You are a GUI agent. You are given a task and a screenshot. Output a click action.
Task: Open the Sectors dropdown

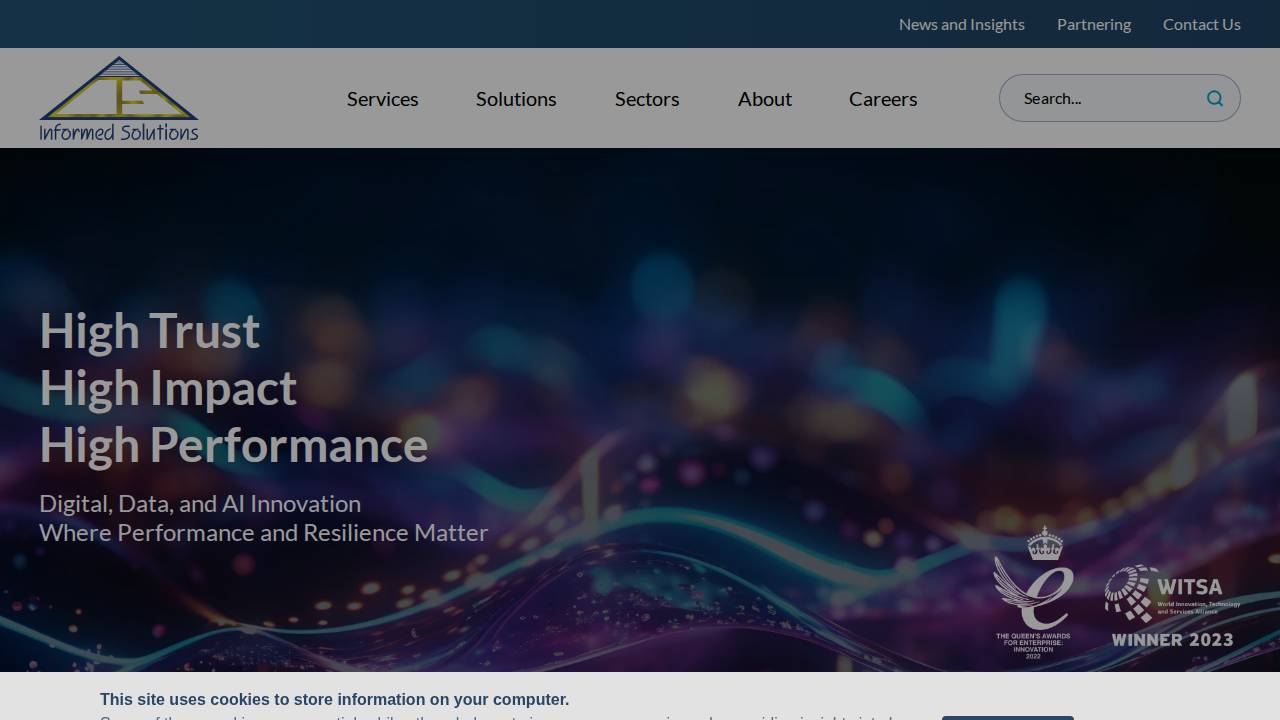[646, 98]
